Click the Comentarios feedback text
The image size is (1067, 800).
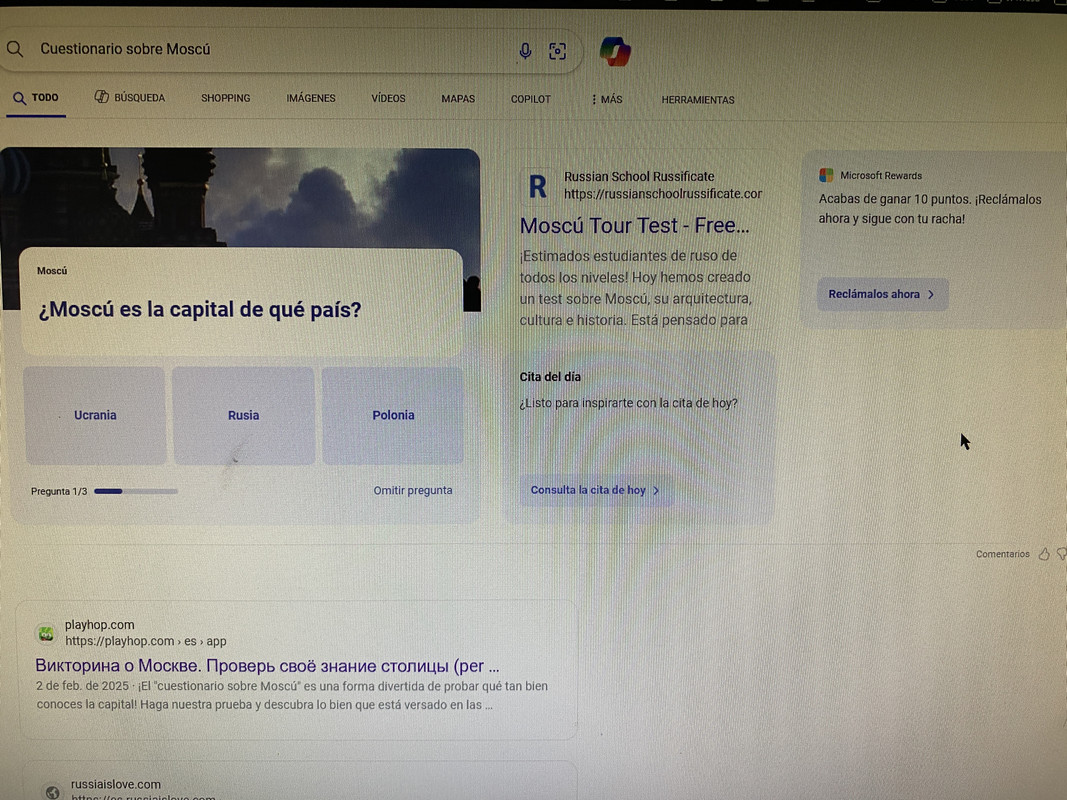[x=1002, y=554]
